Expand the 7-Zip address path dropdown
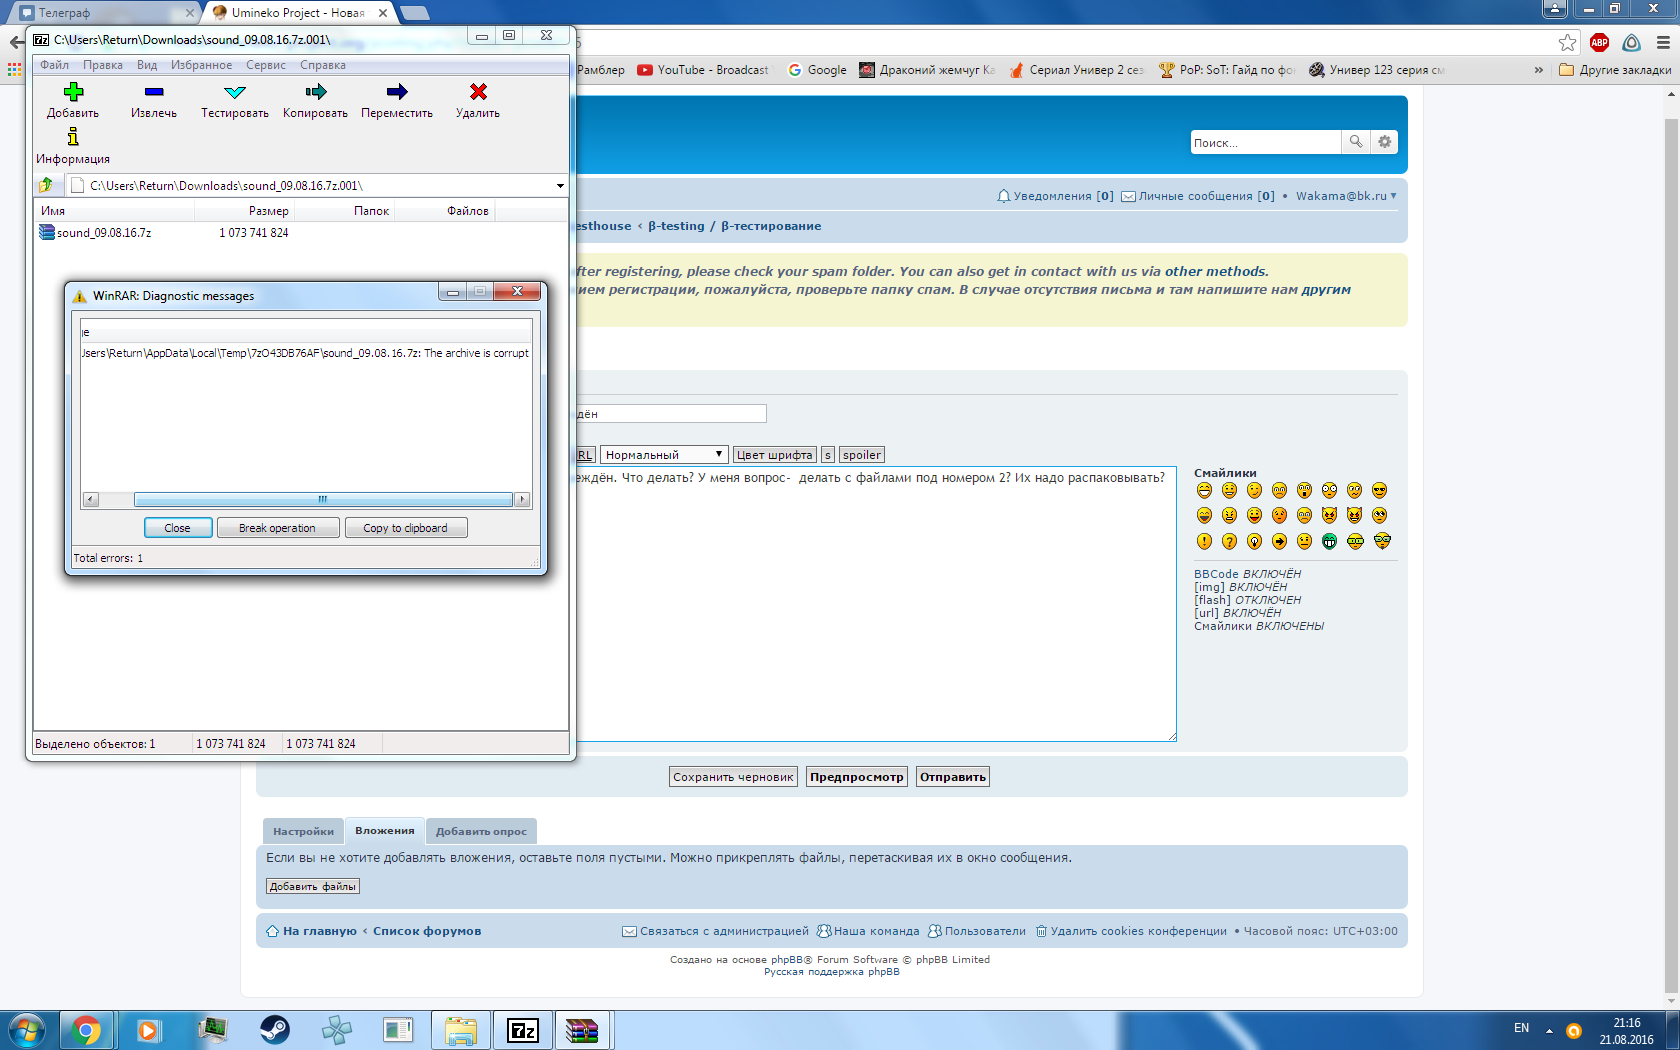Viewport: 1680px width, 1050px height. (x=560, y=185)
